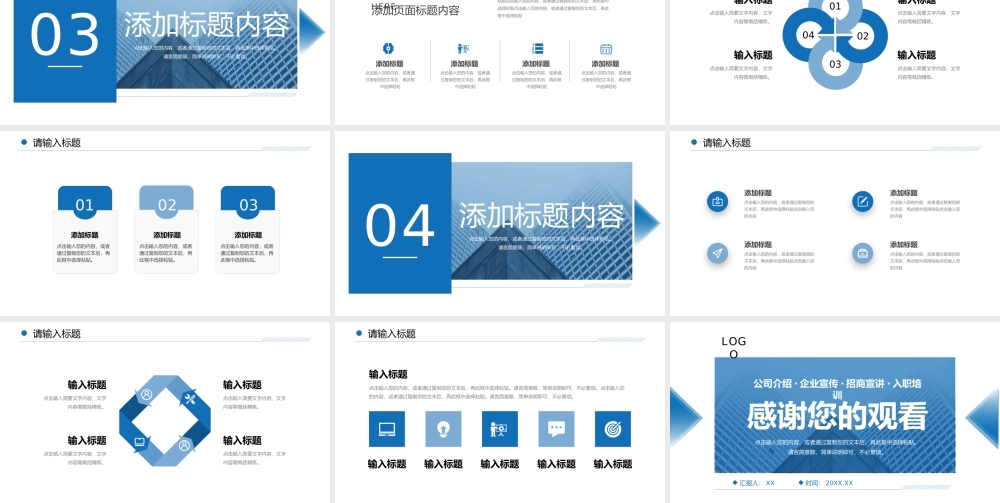Image resolution: width=1000 pixels, height=503 pixels.
Task: Select the '添加页面标题内容' heading
Action: (x=416, y=10)
